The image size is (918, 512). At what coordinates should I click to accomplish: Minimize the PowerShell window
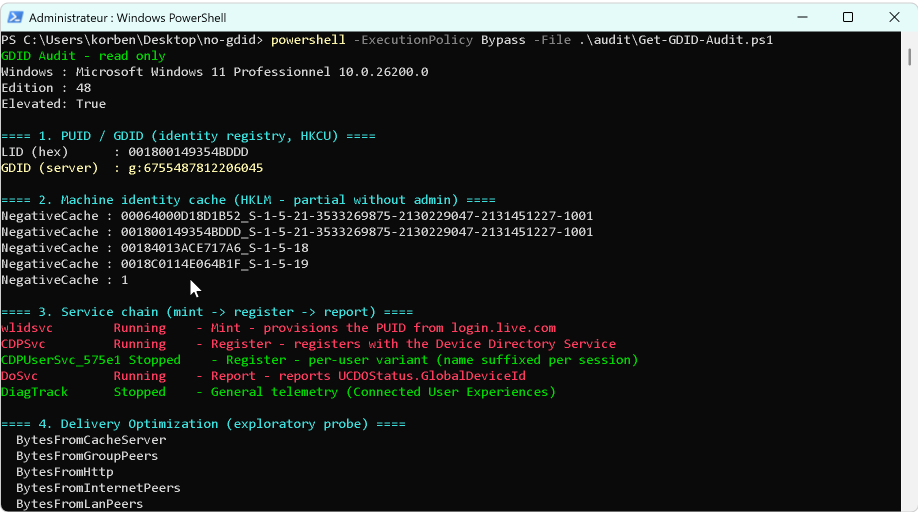802,18
